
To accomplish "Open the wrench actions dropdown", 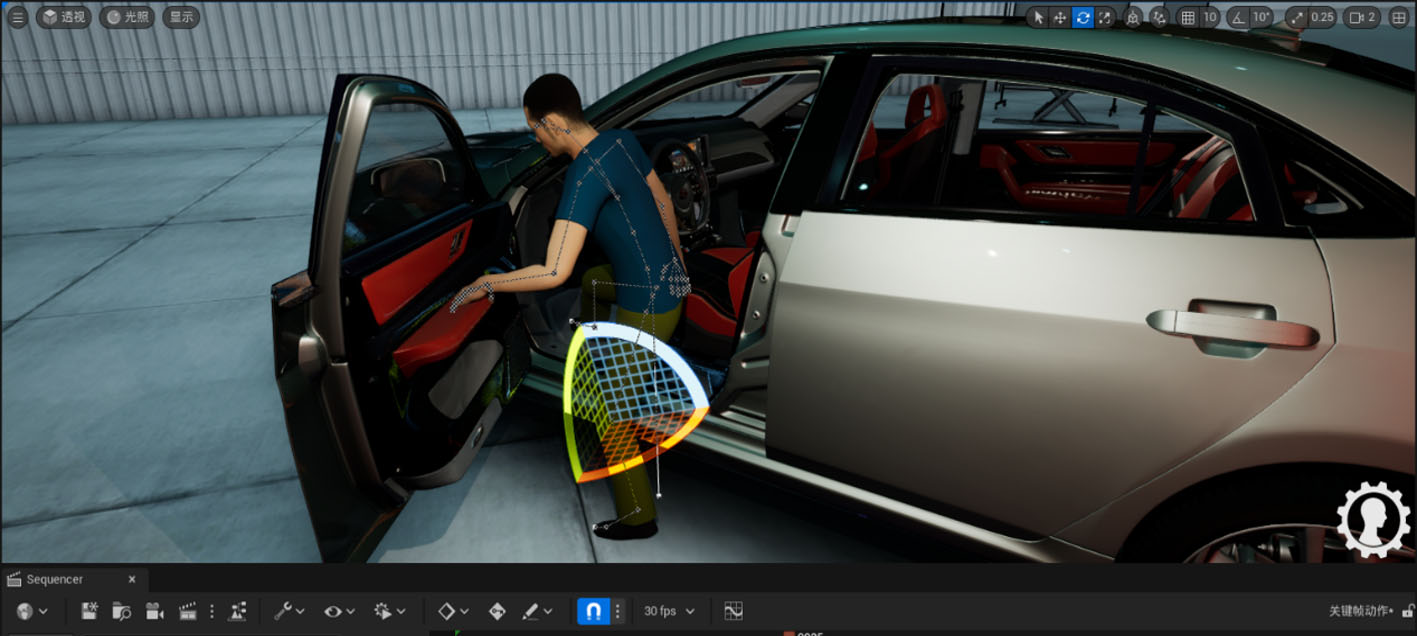I will click(x=290, y=611).
